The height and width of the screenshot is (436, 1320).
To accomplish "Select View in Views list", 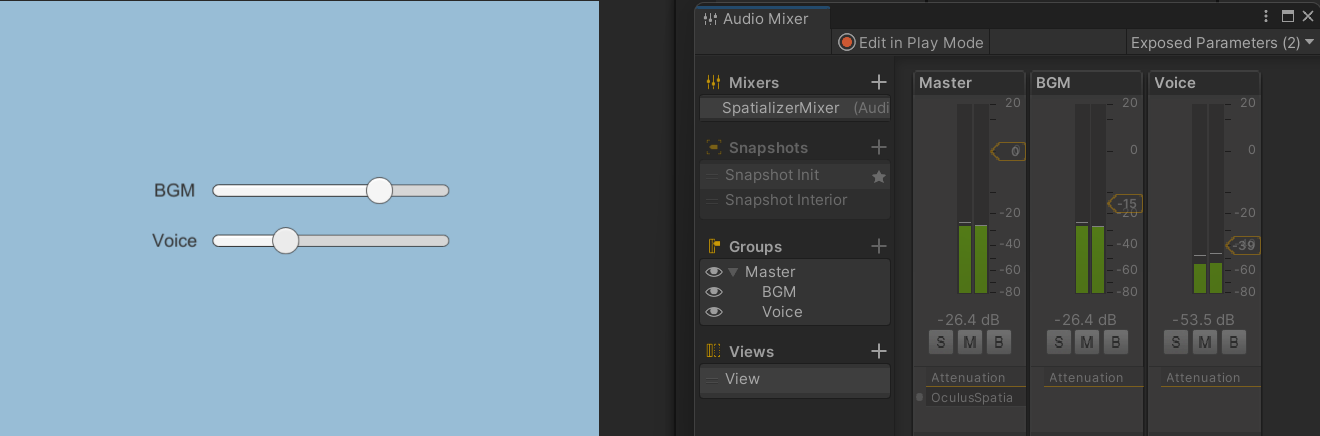I will 795,380.
